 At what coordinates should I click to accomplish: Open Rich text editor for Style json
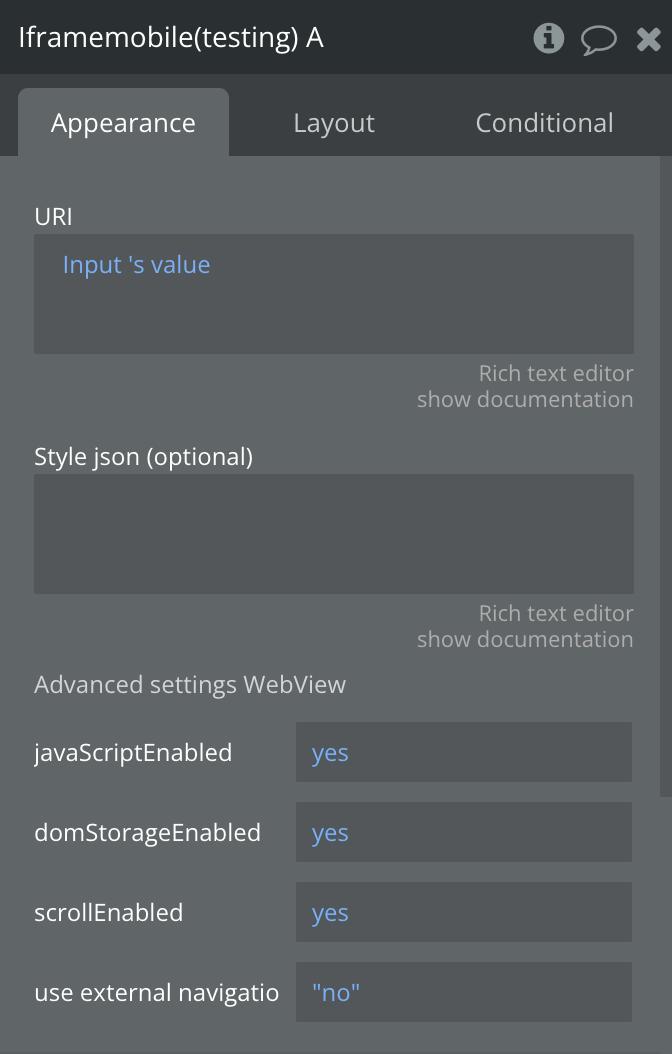point(555,613)
